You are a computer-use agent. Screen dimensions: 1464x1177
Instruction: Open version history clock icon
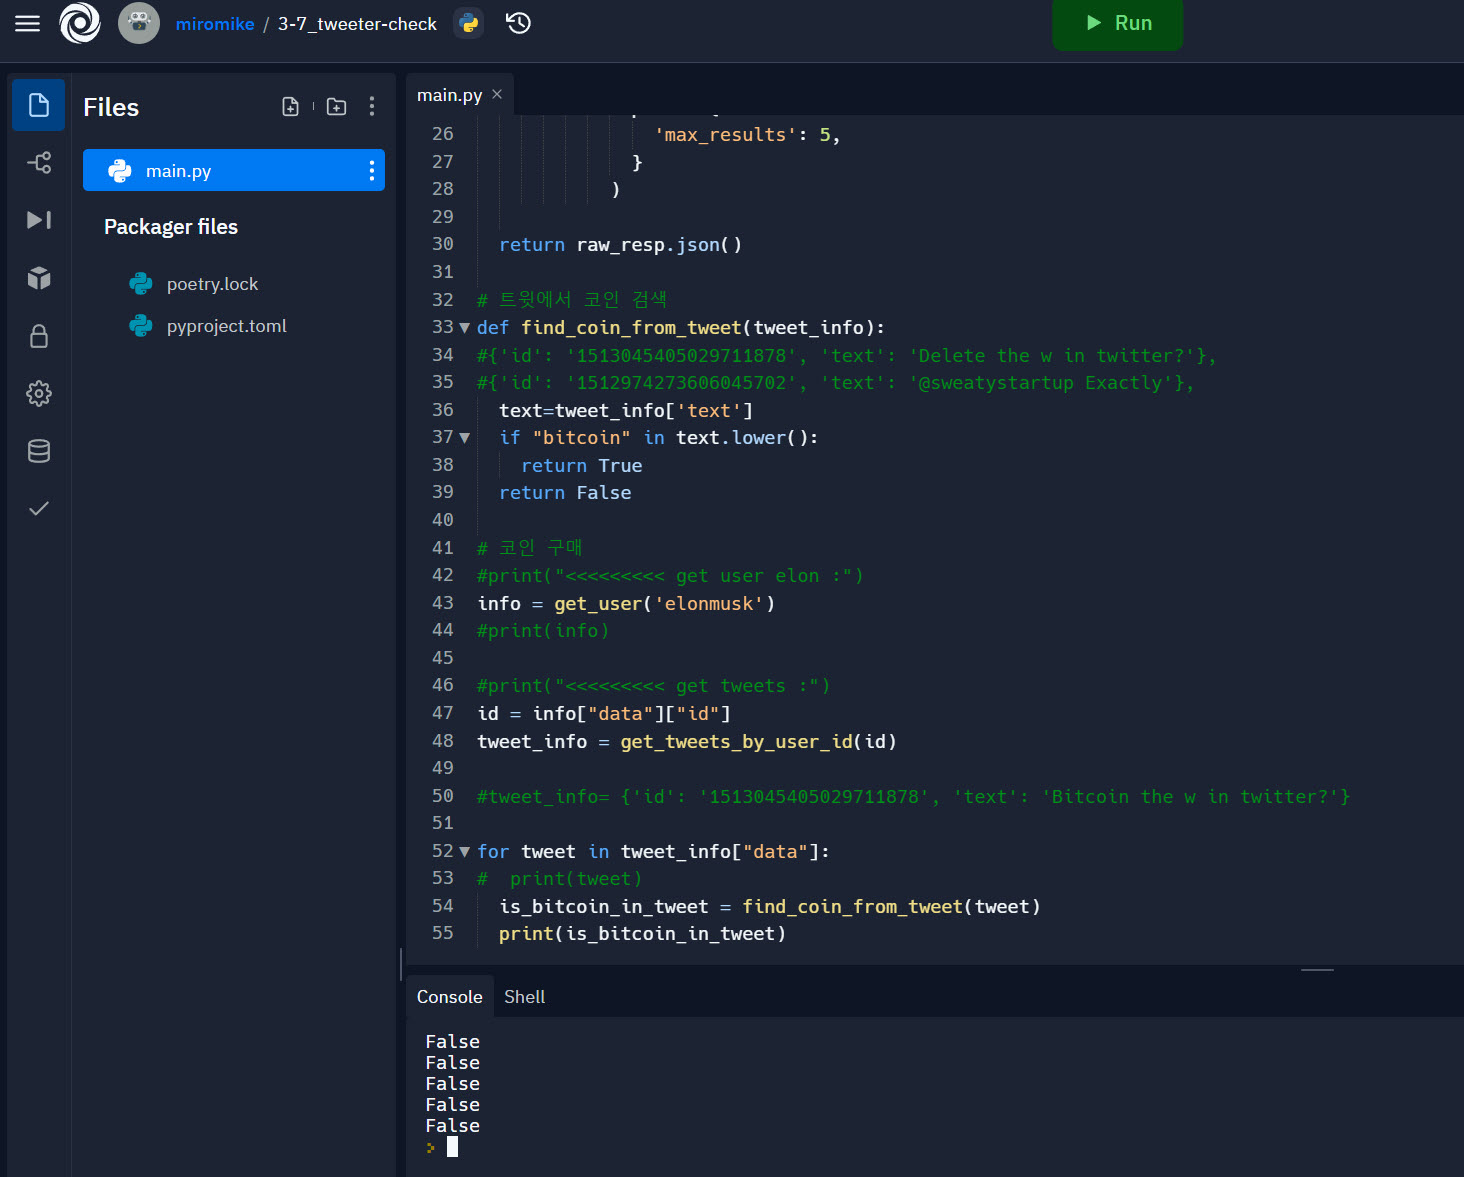click(518, 23)
